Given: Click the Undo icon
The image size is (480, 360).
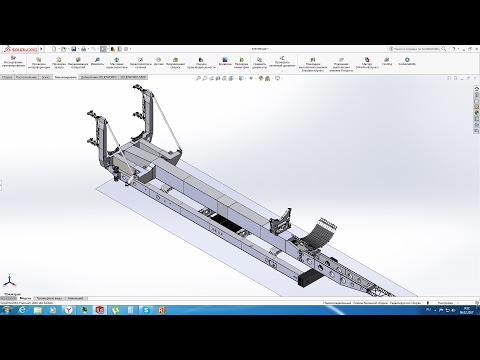Looking at the screenshot, I should coord(93,49).
